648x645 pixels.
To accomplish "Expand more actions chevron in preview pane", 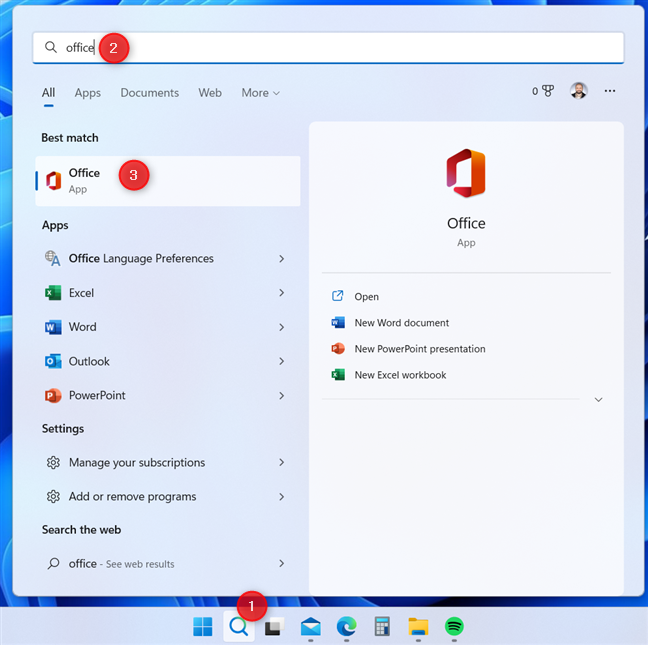I will click(598, 400).
